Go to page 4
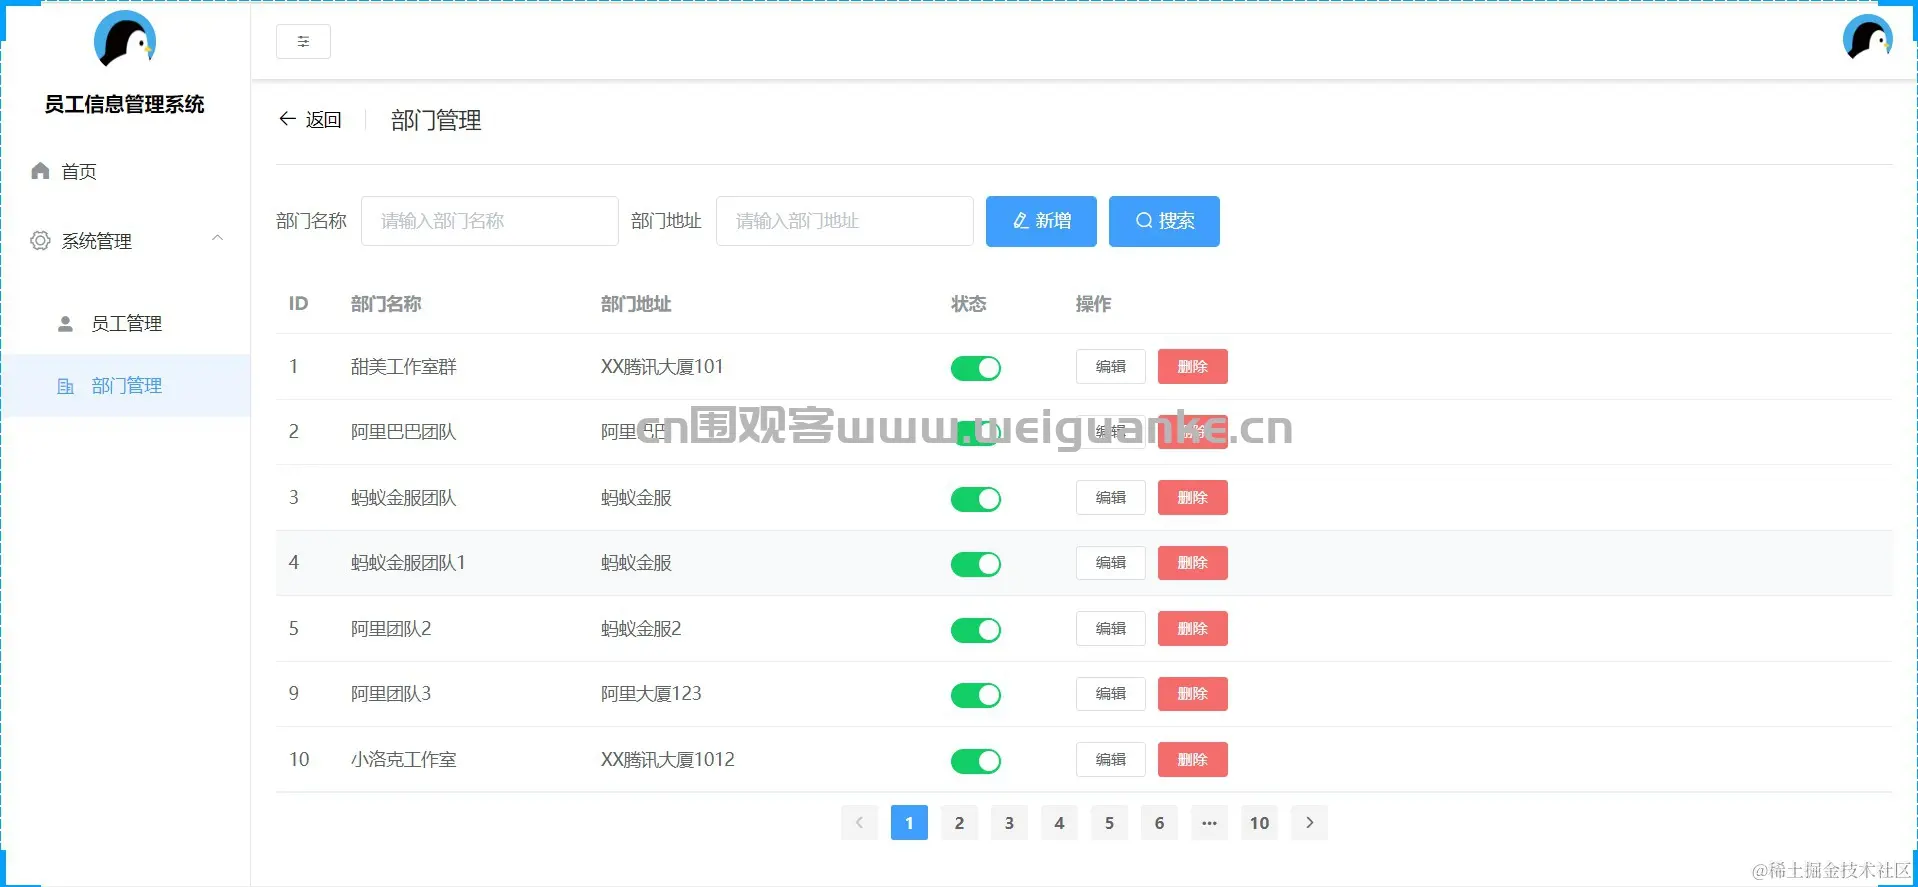Image resolution: width=1918 pixels, height=887 pixels. (x=1059, y=823)
